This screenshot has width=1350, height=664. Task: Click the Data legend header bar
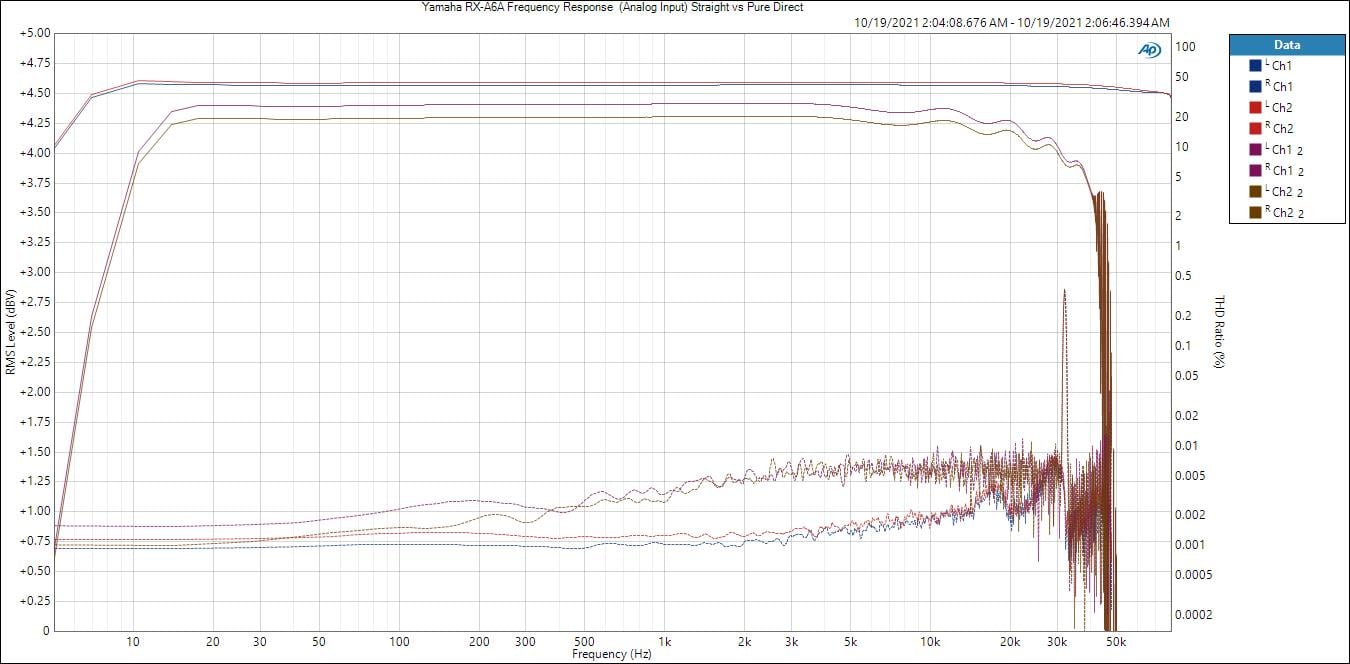click(x=1286, y=45)
